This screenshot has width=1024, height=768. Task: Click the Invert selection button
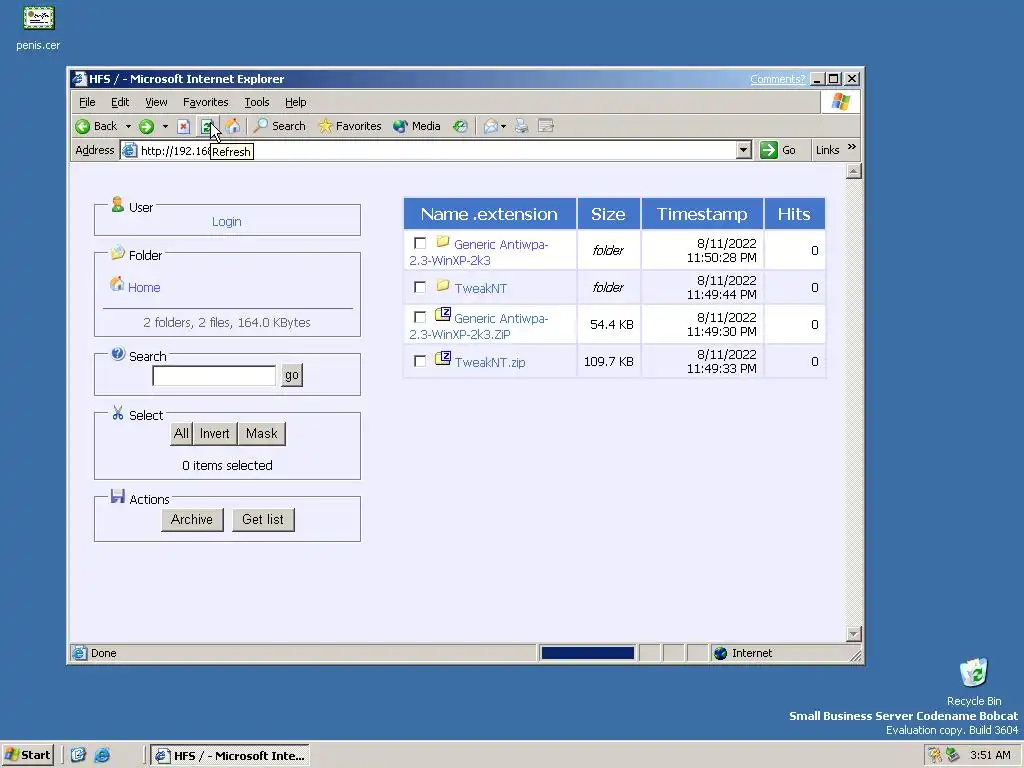(214, 434)
